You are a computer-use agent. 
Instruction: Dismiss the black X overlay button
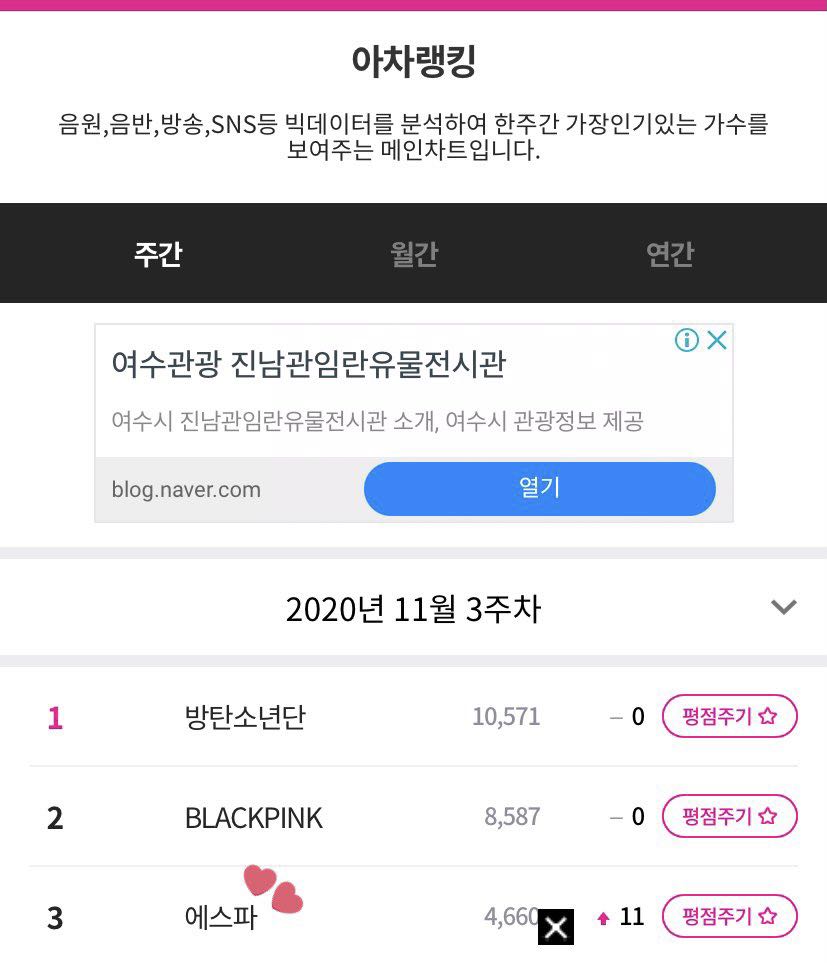(x=556, y=927)
